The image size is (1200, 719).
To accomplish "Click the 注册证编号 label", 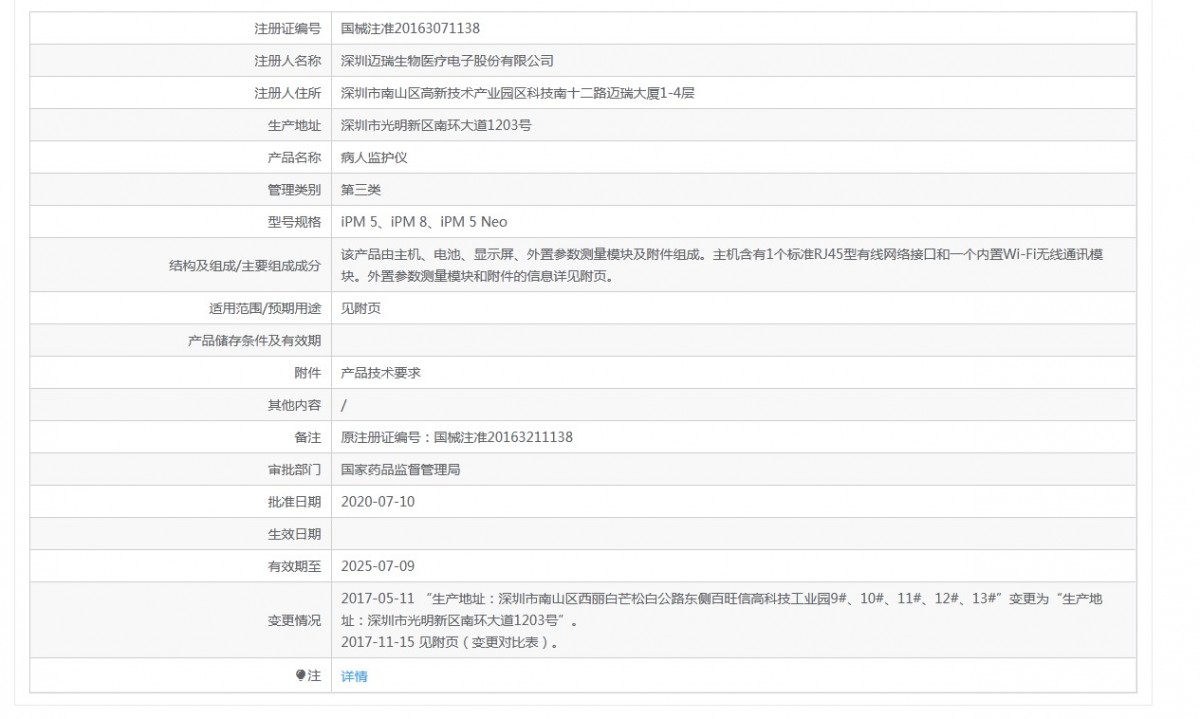I will click(288, 29).
